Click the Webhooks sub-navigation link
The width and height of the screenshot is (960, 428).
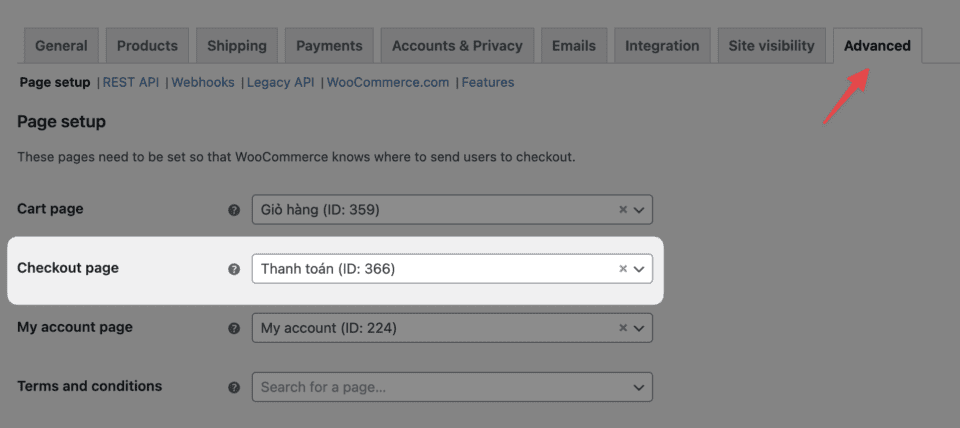click(203, 82)
